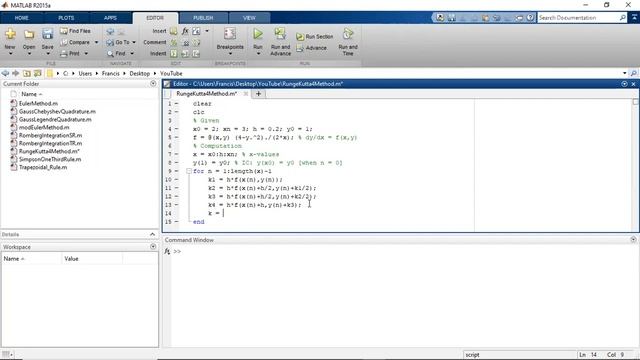Image resolution: width=640 pixels, height=360 pixels.
Task: Open Workspace panel actions menu
Action: coord(153,247)
